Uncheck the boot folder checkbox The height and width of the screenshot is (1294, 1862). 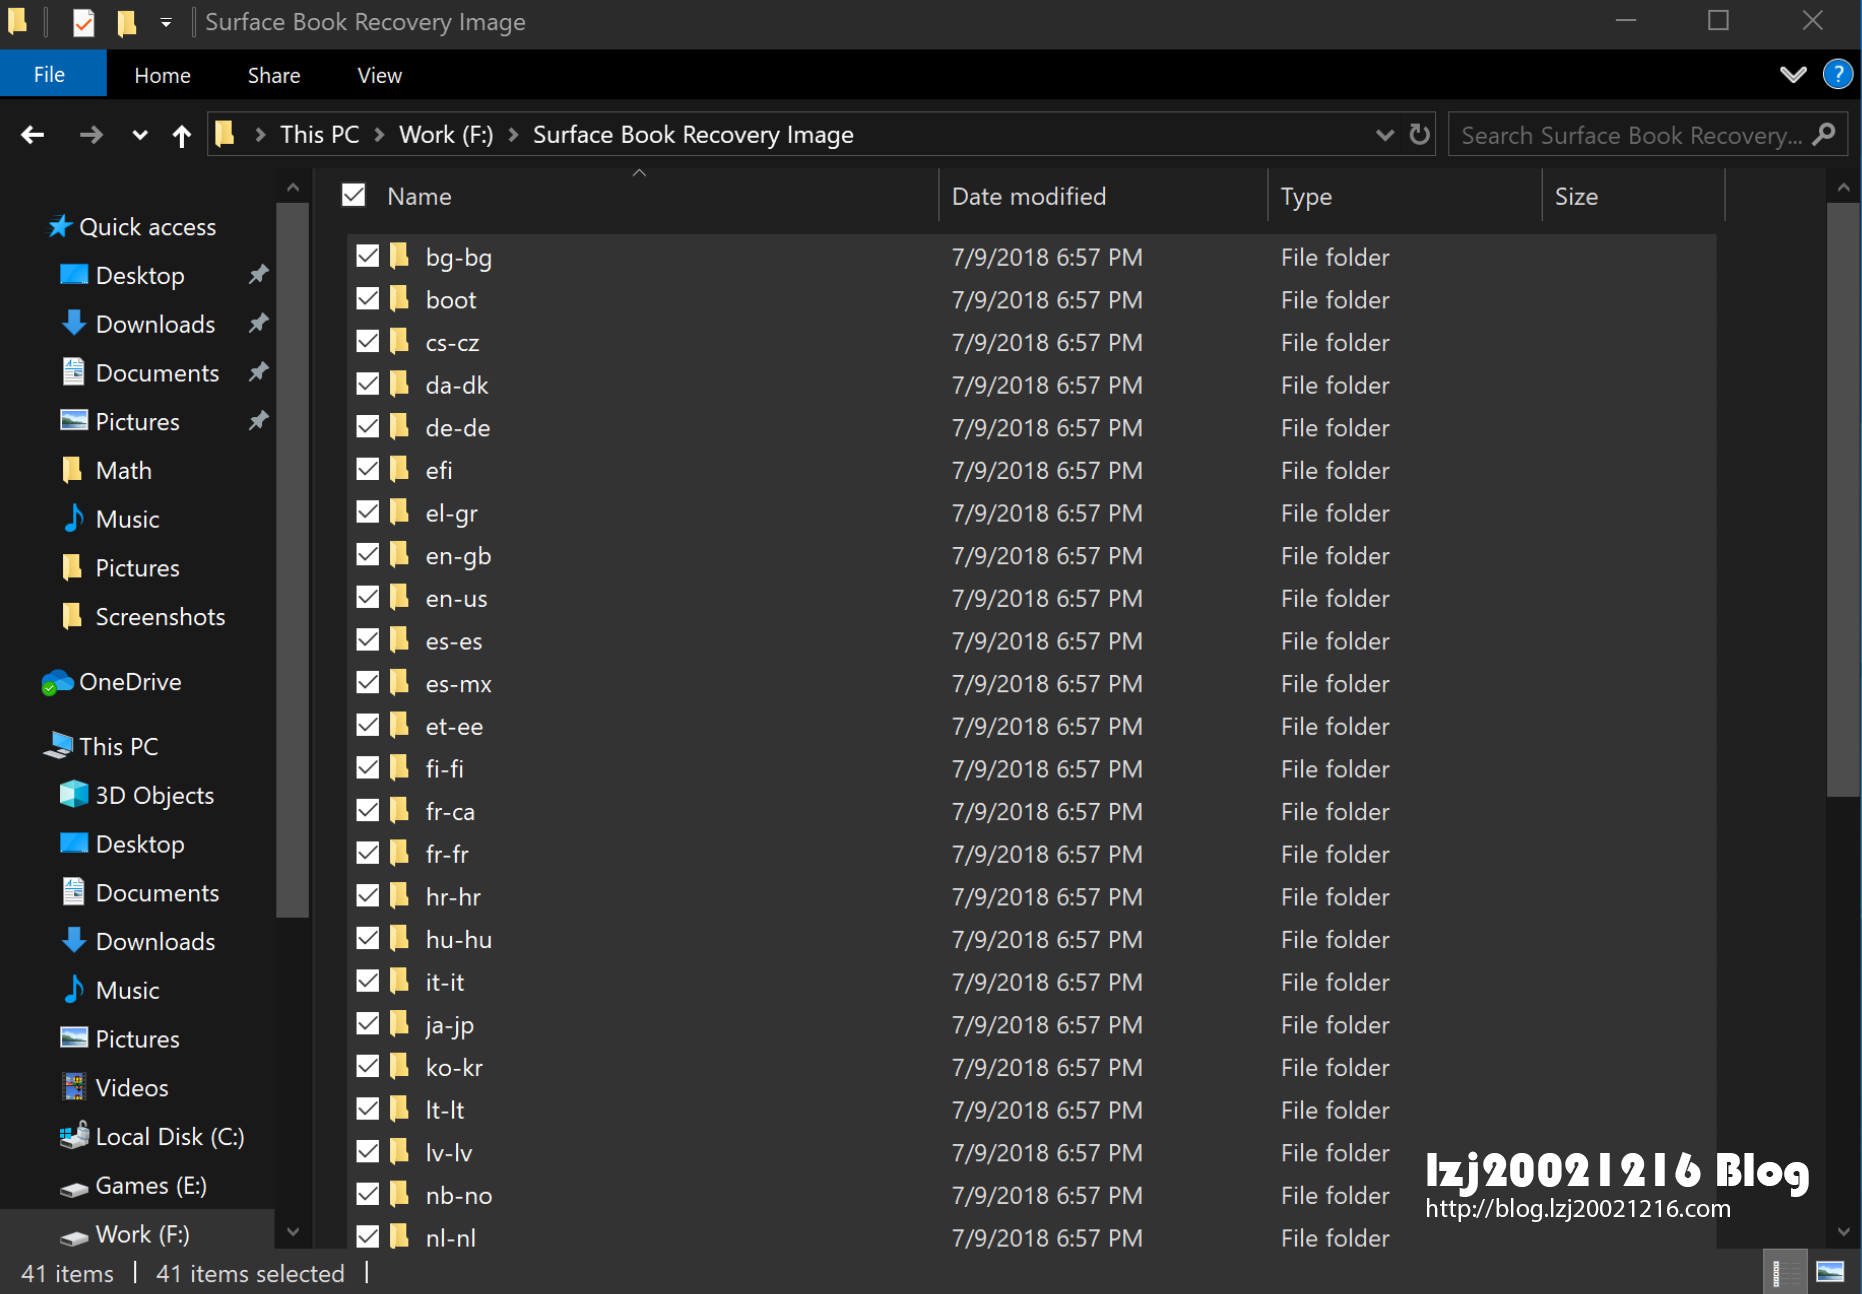[x=368, y=299]
